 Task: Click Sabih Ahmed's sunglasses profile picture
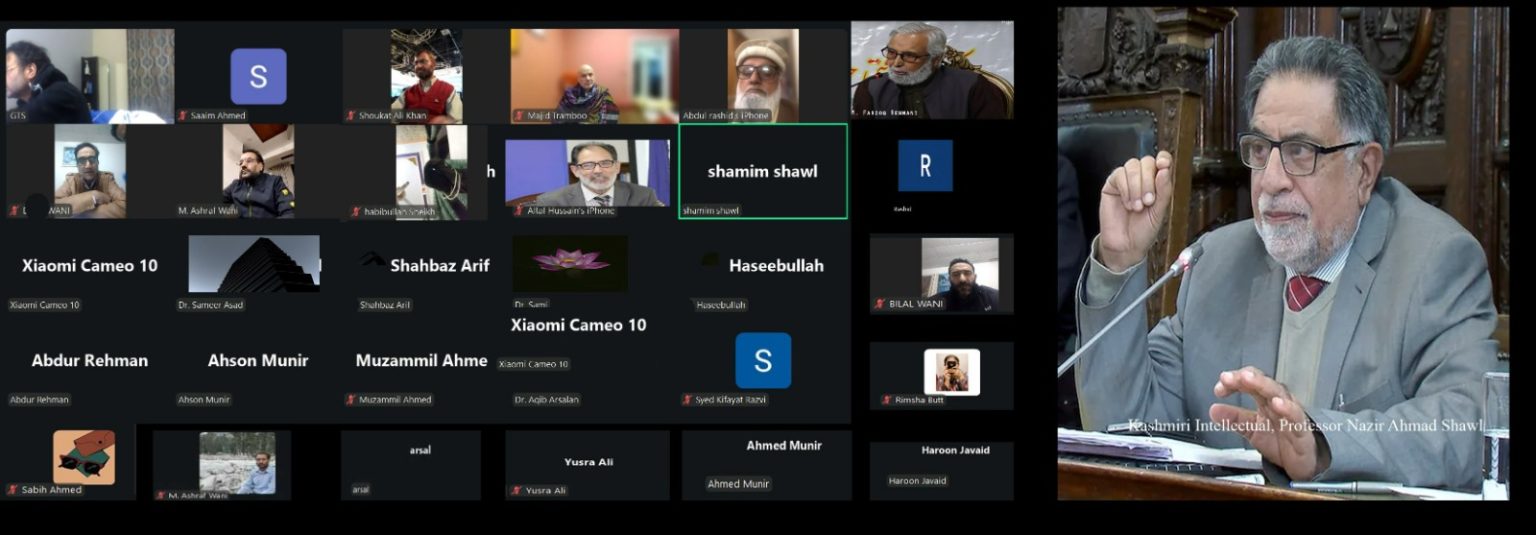coord(84,457)
